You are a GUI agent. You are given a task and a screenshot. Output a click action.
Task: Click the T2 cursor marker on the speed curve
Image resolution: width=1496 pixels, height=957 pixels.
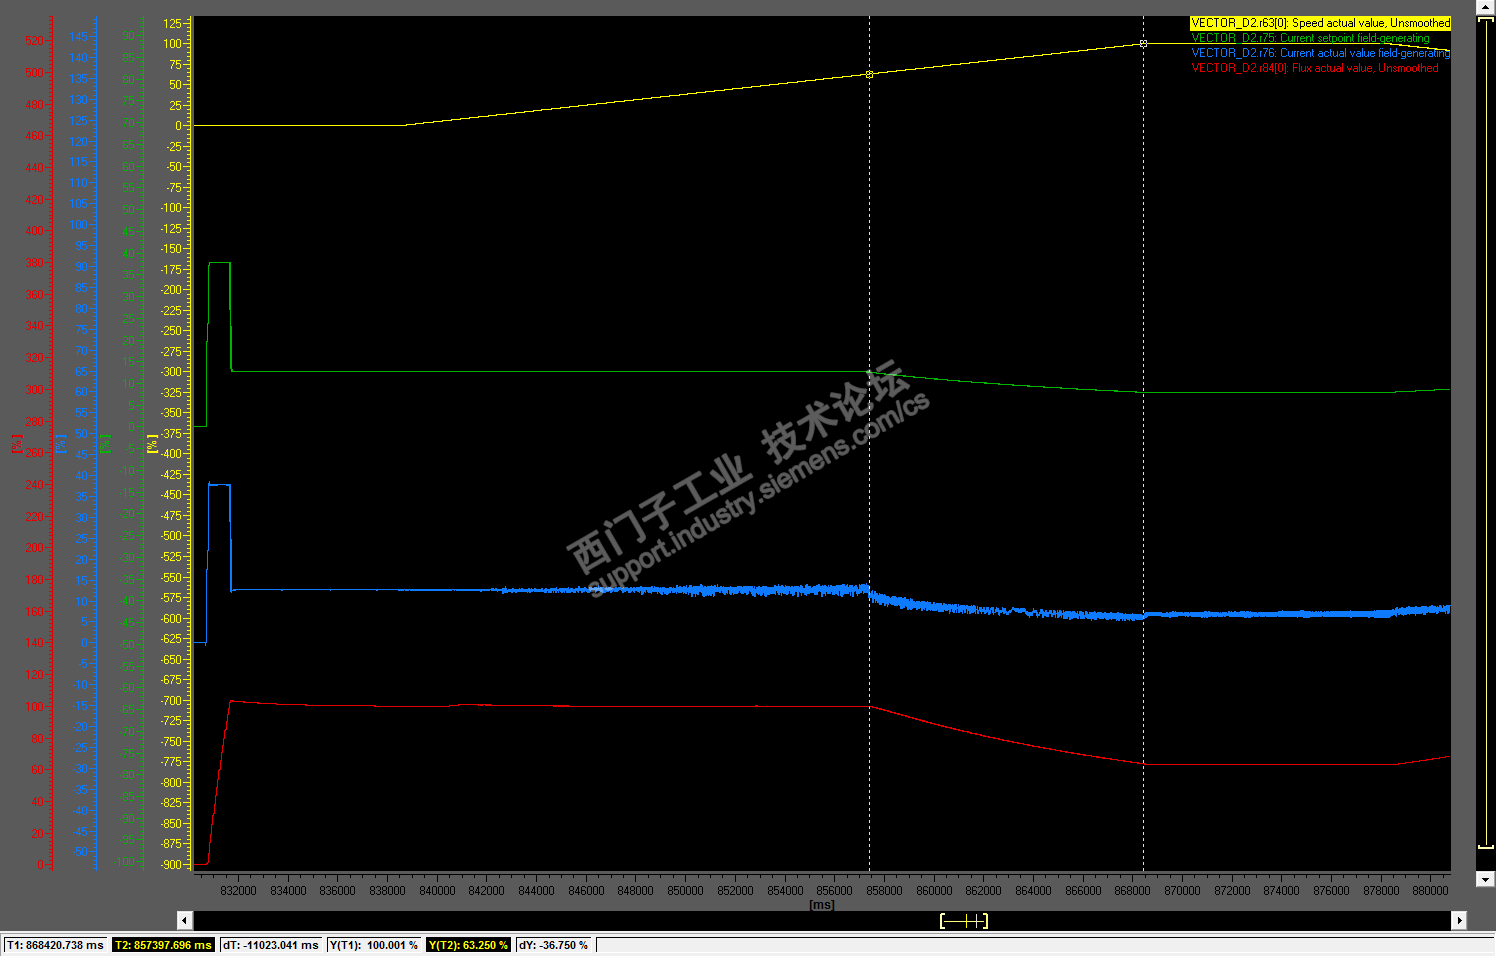(869, 74)
